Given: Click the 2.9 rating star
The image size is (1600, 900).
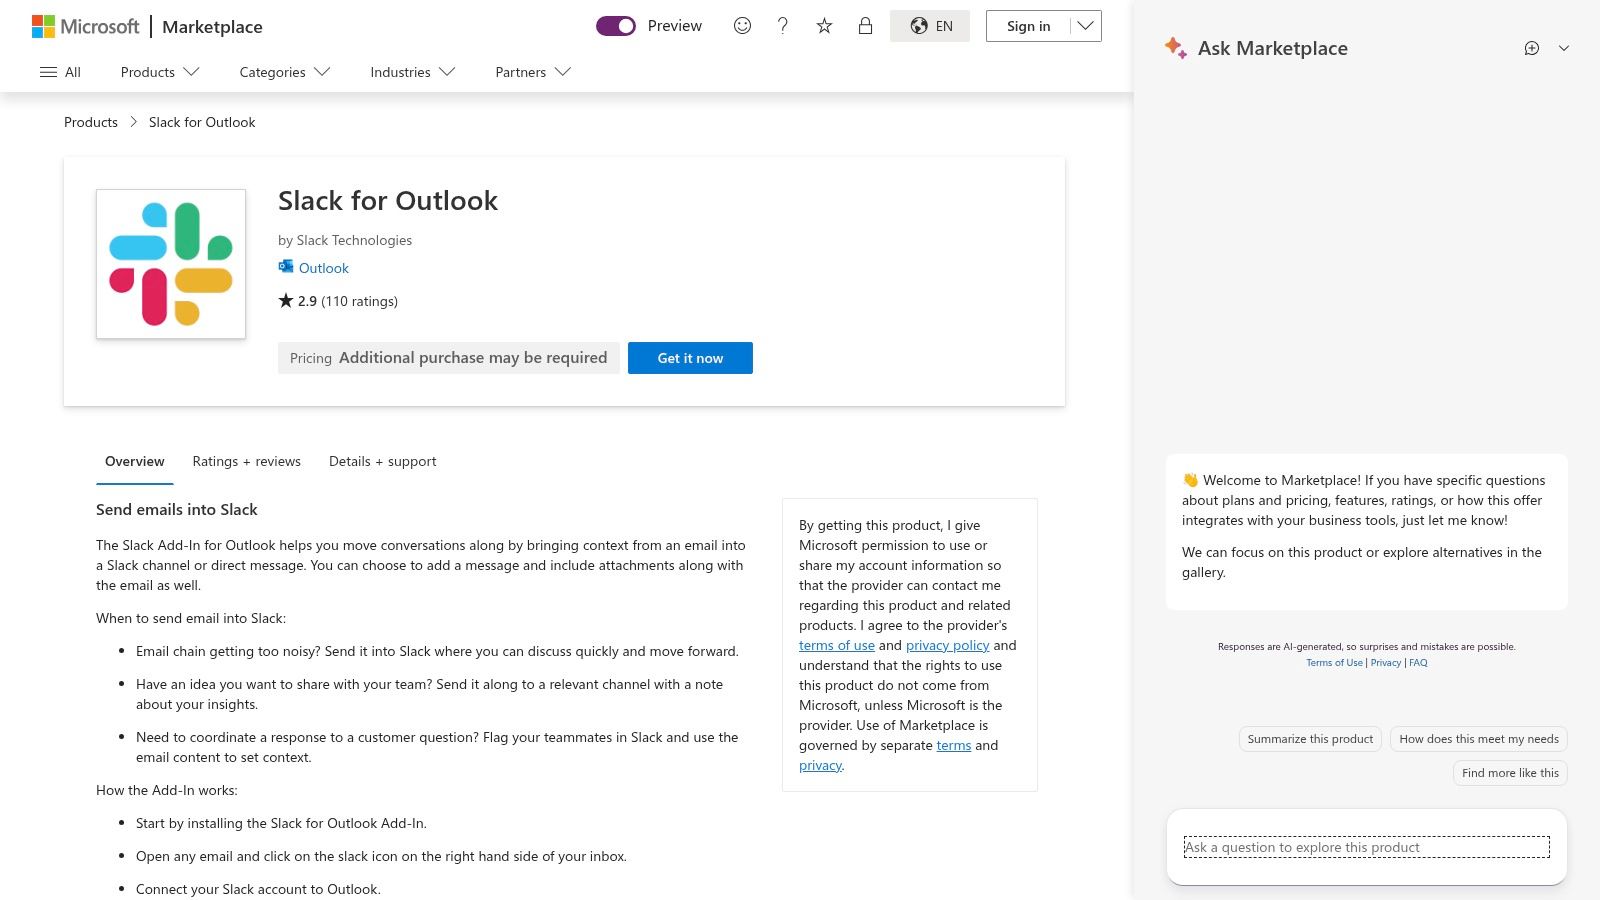Looking at the screenshot, I should click(x=286, y=300).
